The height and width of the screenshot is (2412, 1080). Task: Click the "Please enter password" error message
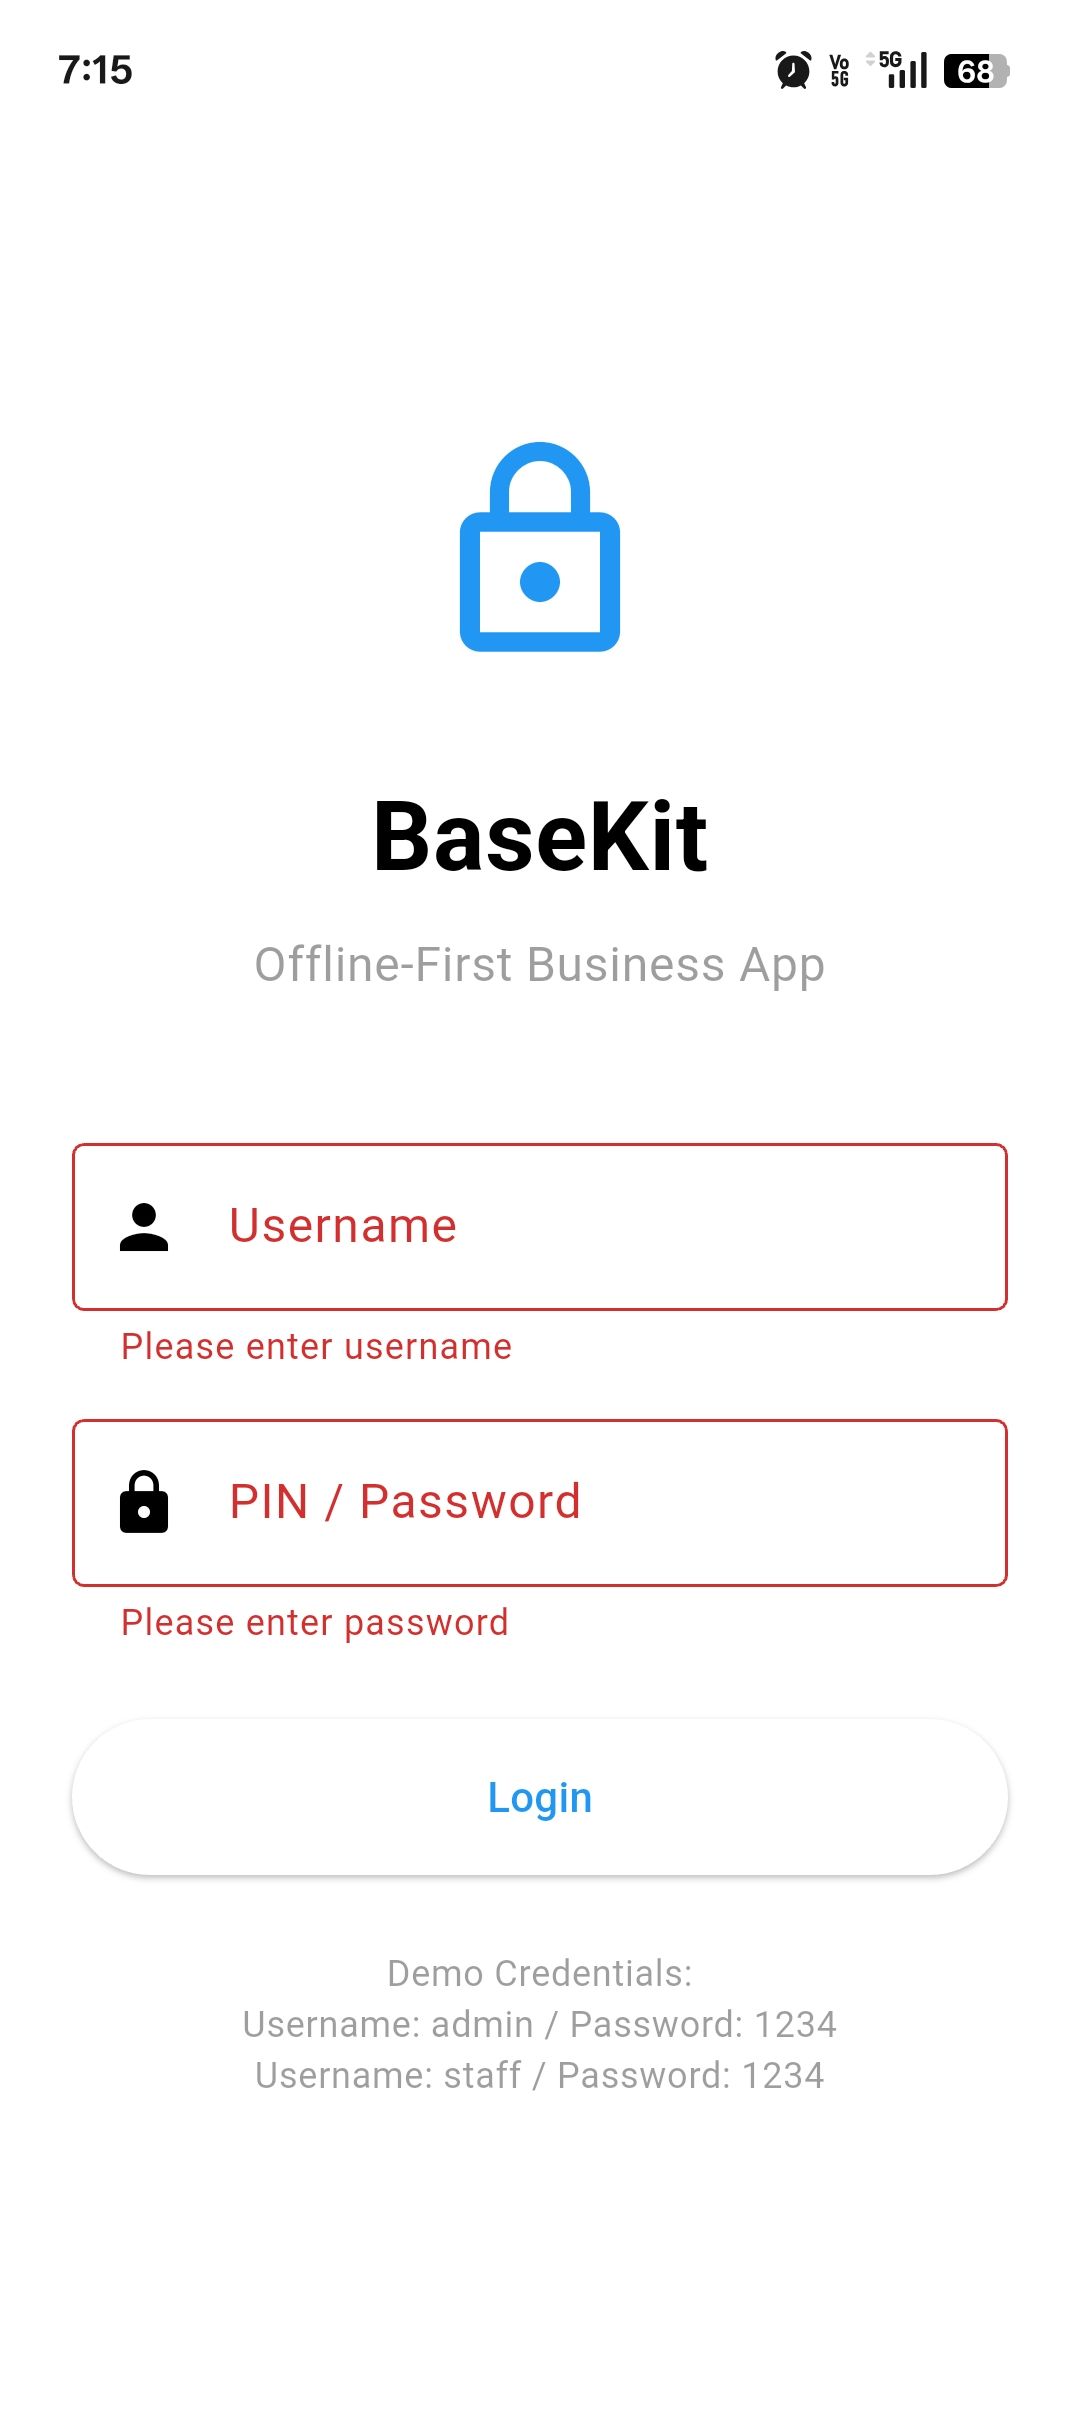pos(315,1622)
